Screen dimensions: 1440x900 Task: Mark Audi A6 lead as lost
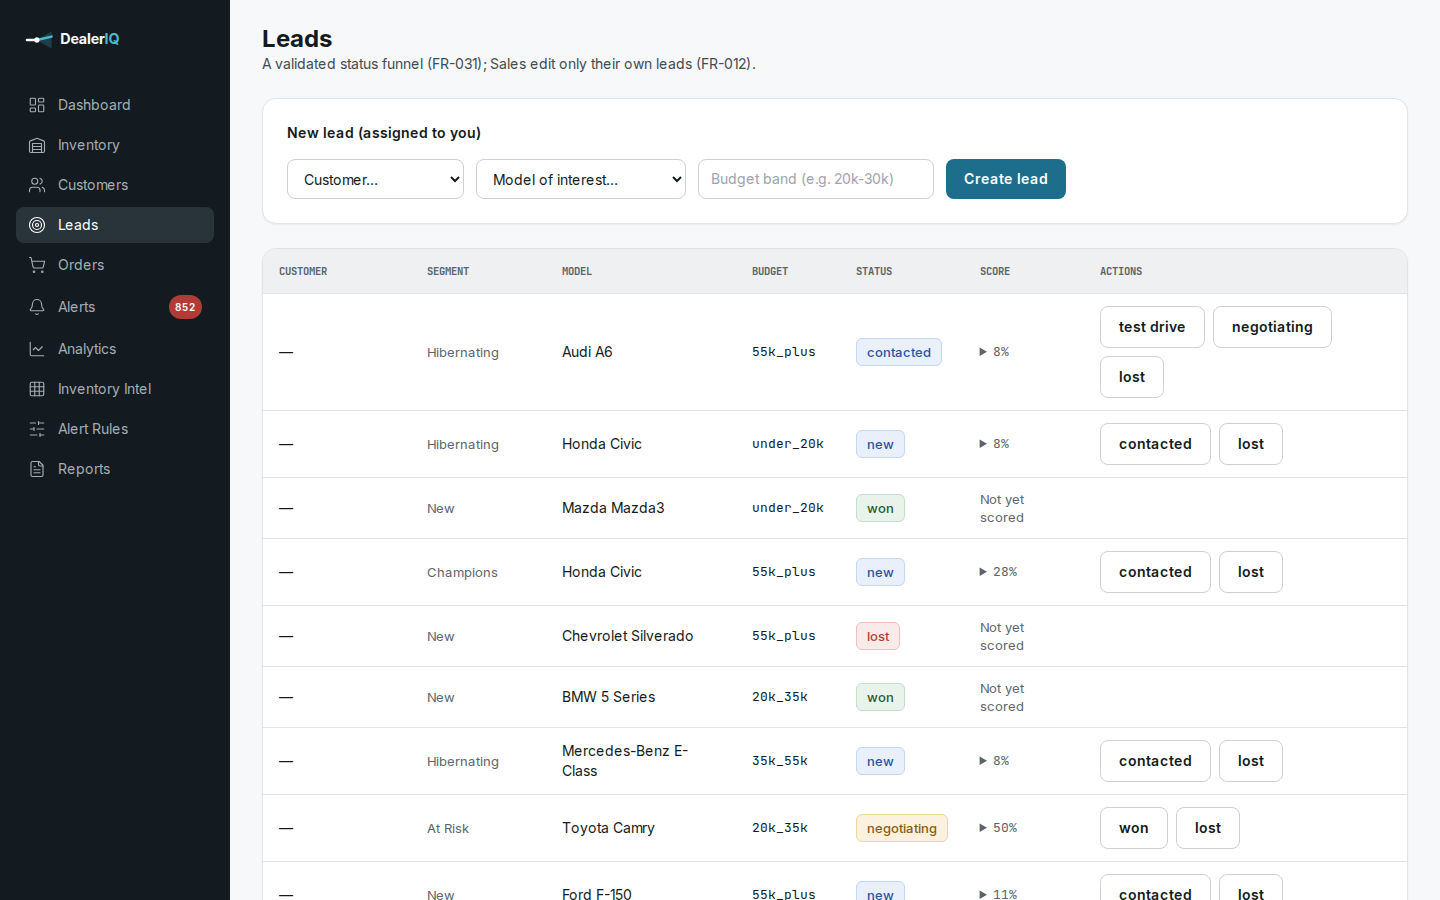[1132, 377]
